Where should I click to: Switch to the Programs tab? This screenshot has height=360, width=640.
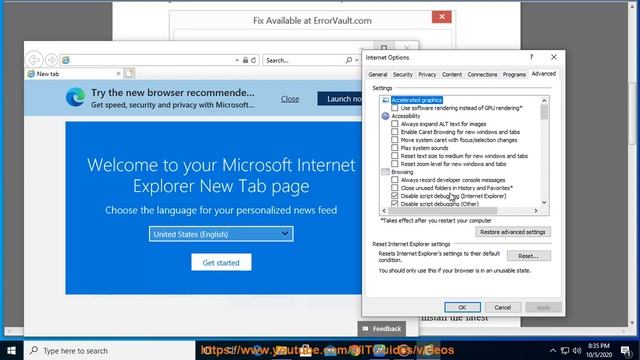(514, 74)
